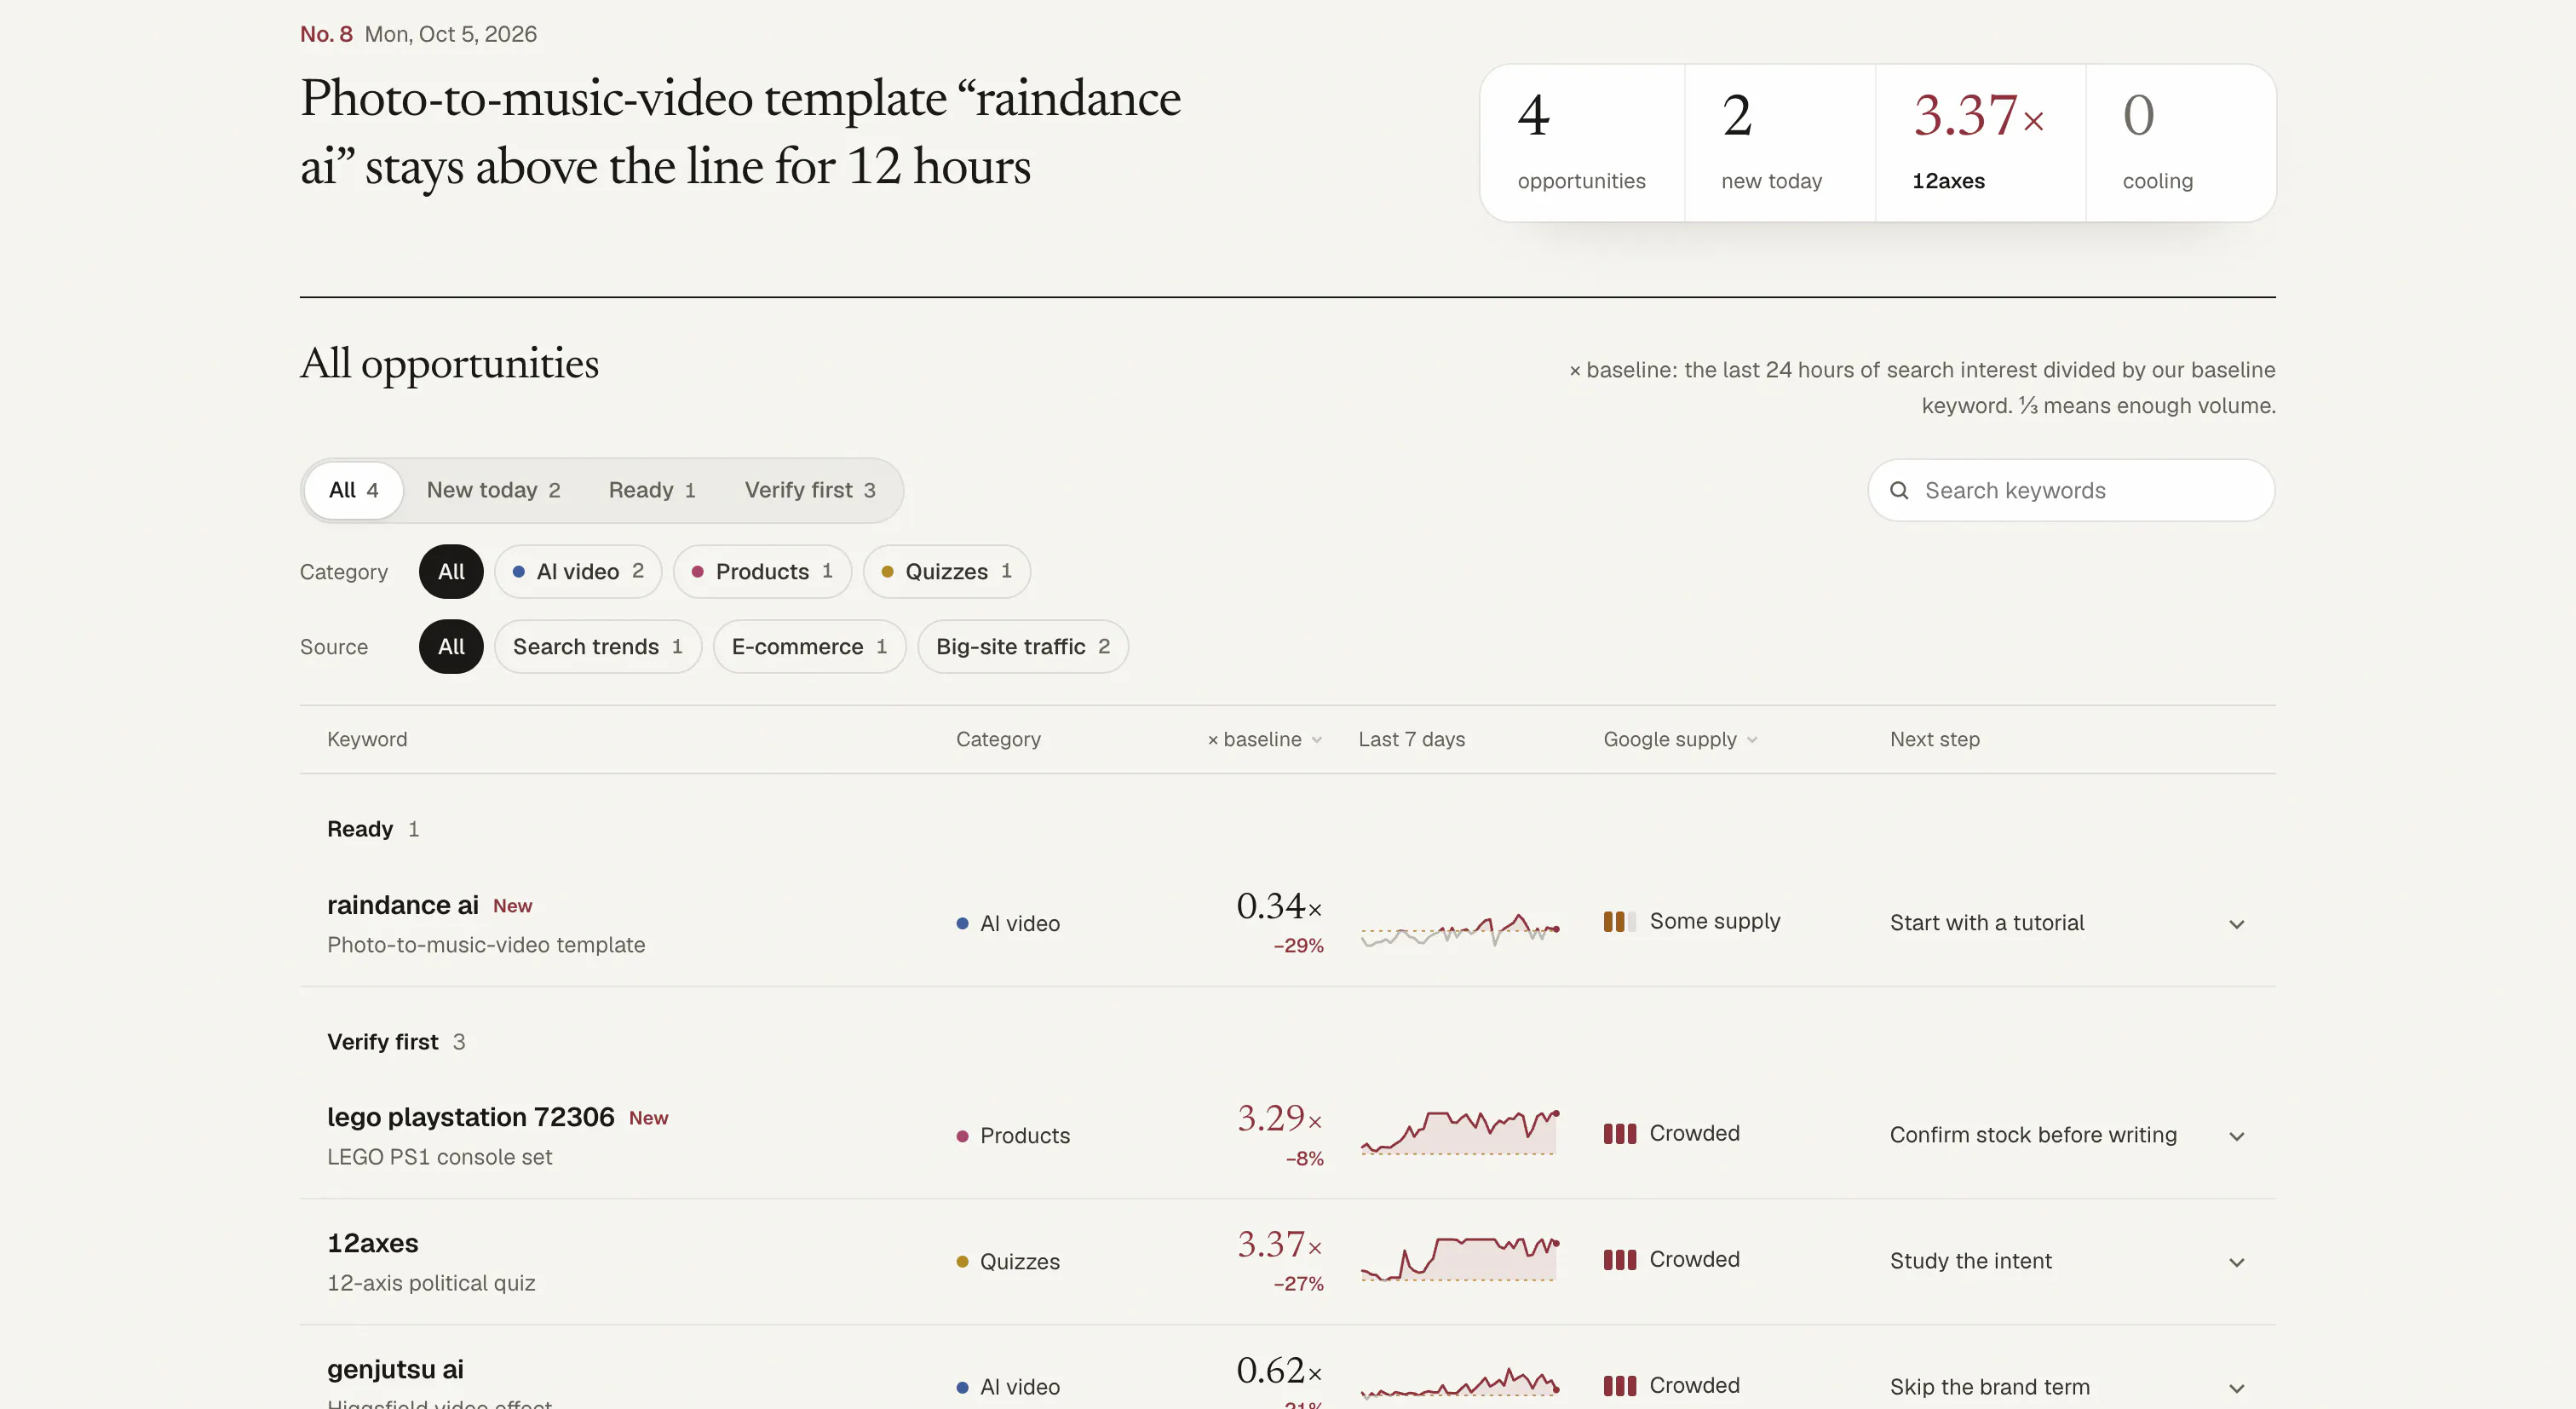
Task: Click 'Skip the brand term' text
Action: [x=1989, y=1387]
